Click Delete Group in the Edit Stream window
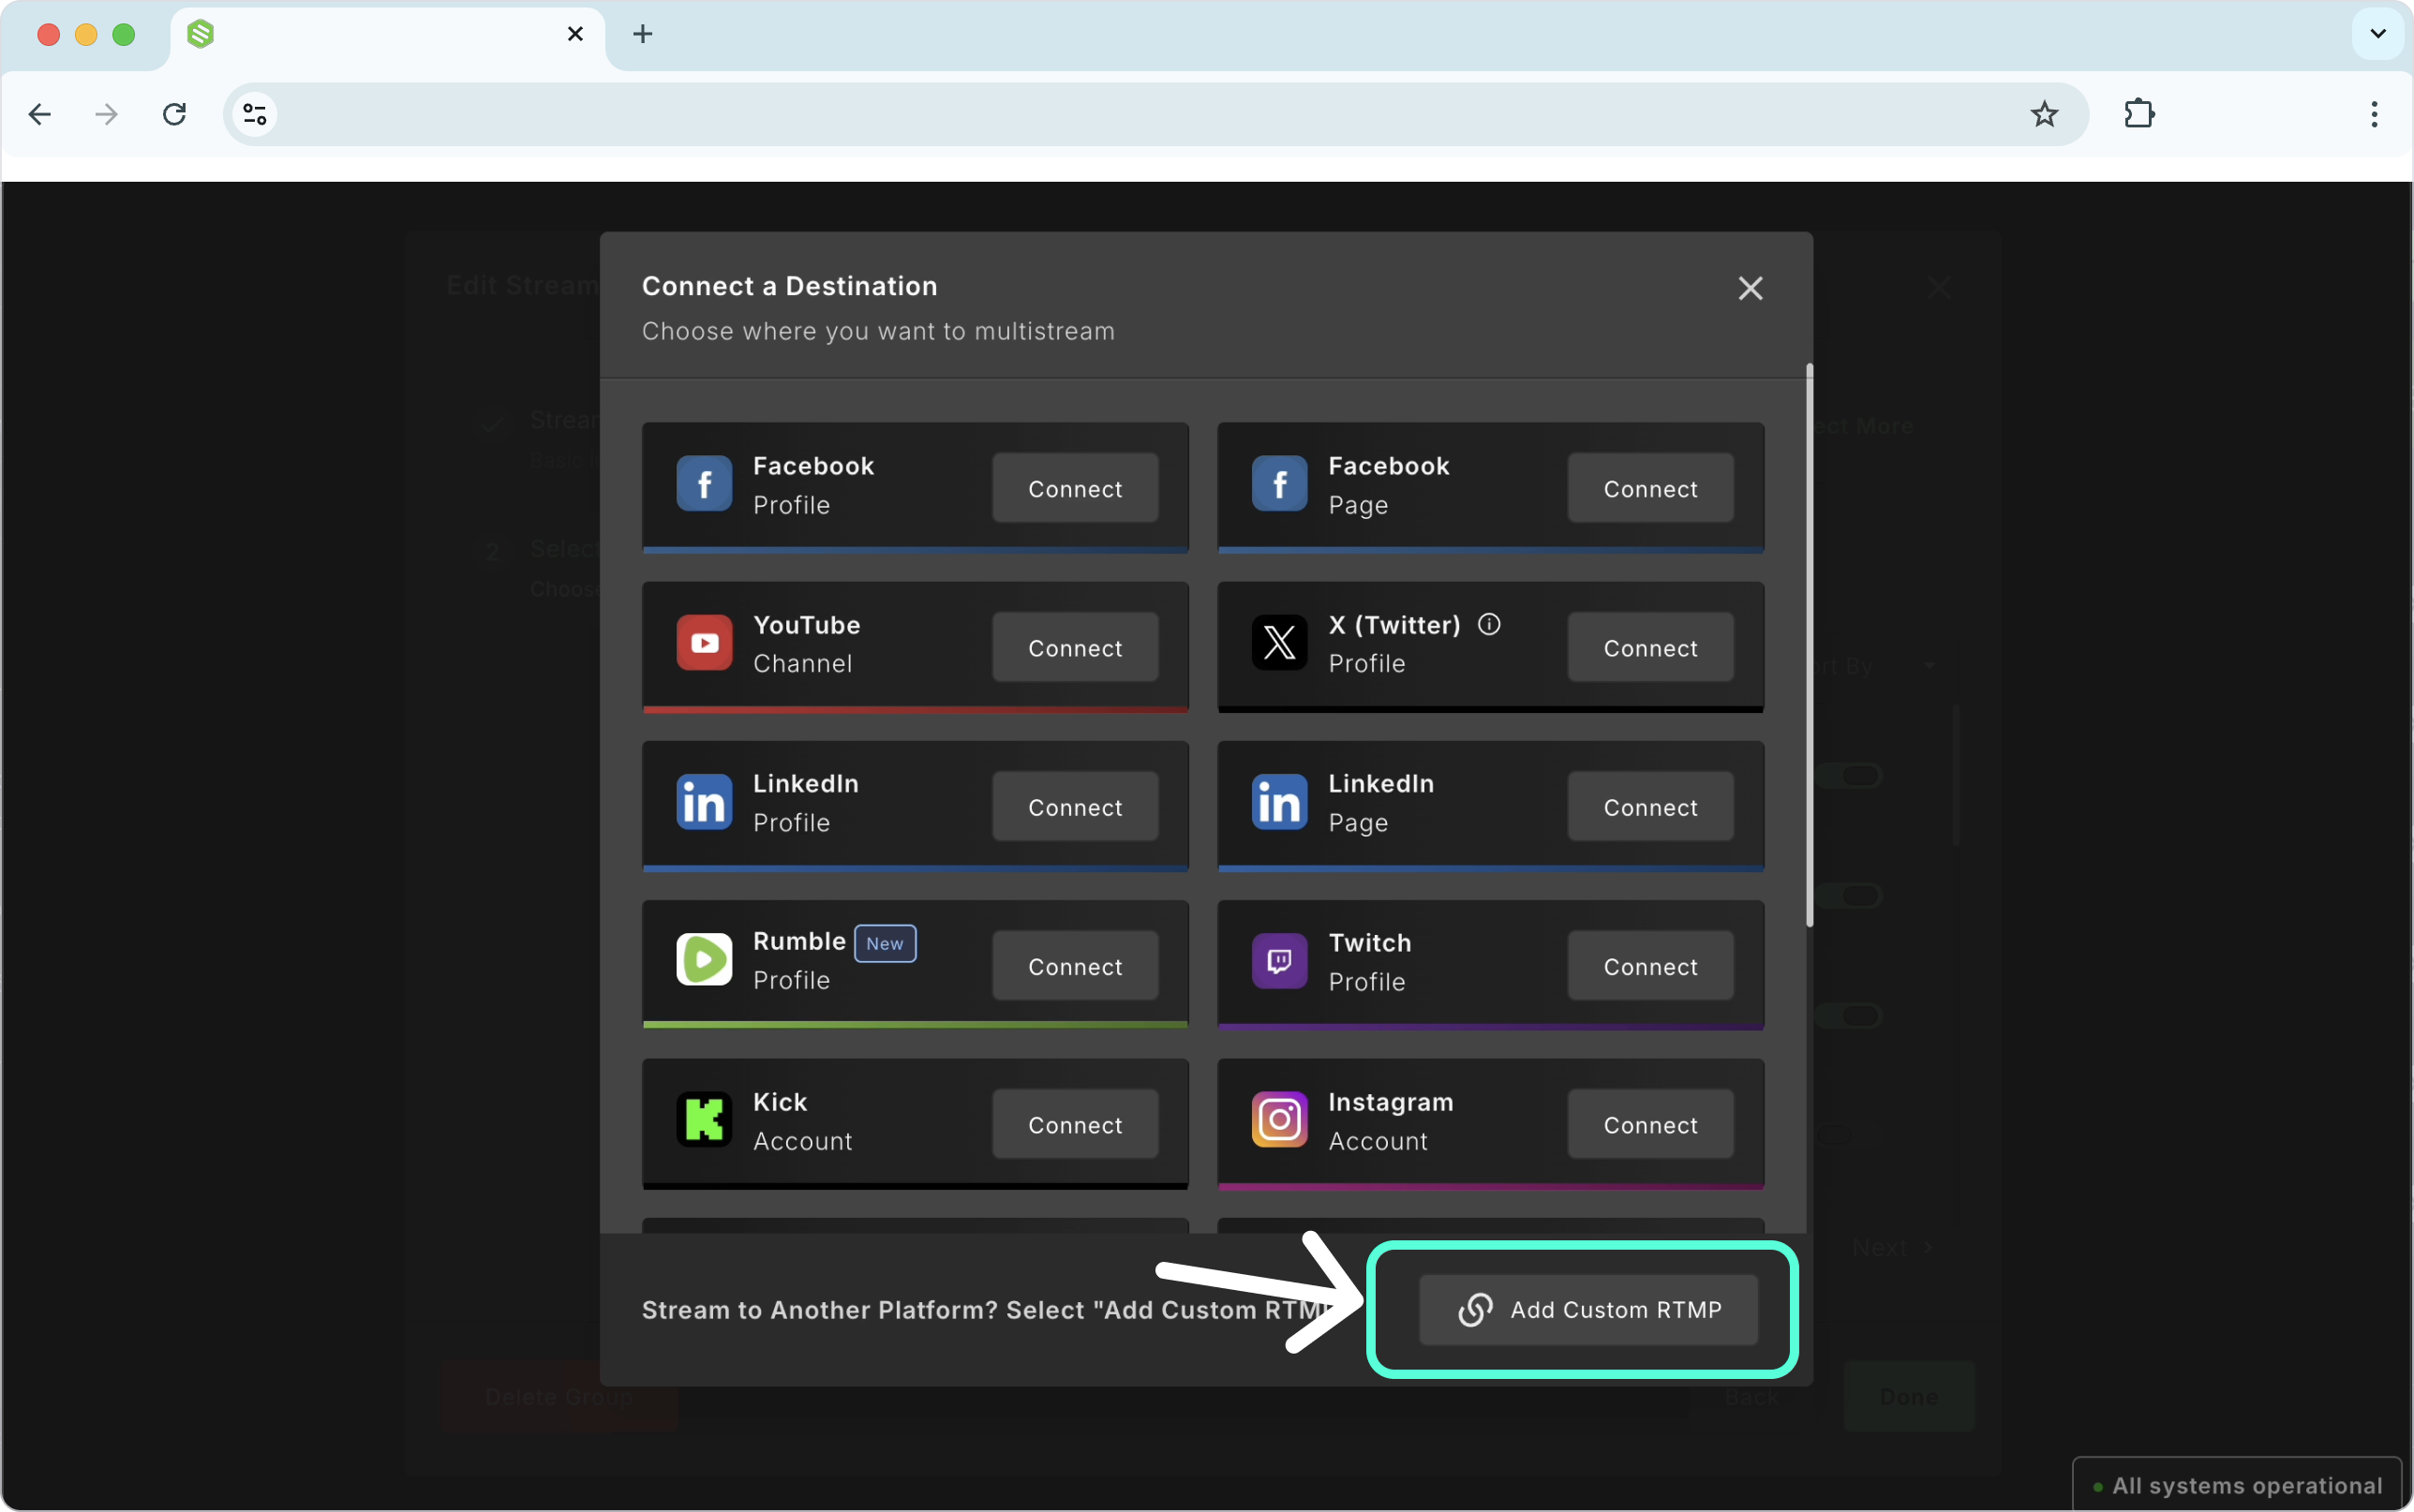This screenshot has height=1512, width=2414. (x=559, y=1396)
